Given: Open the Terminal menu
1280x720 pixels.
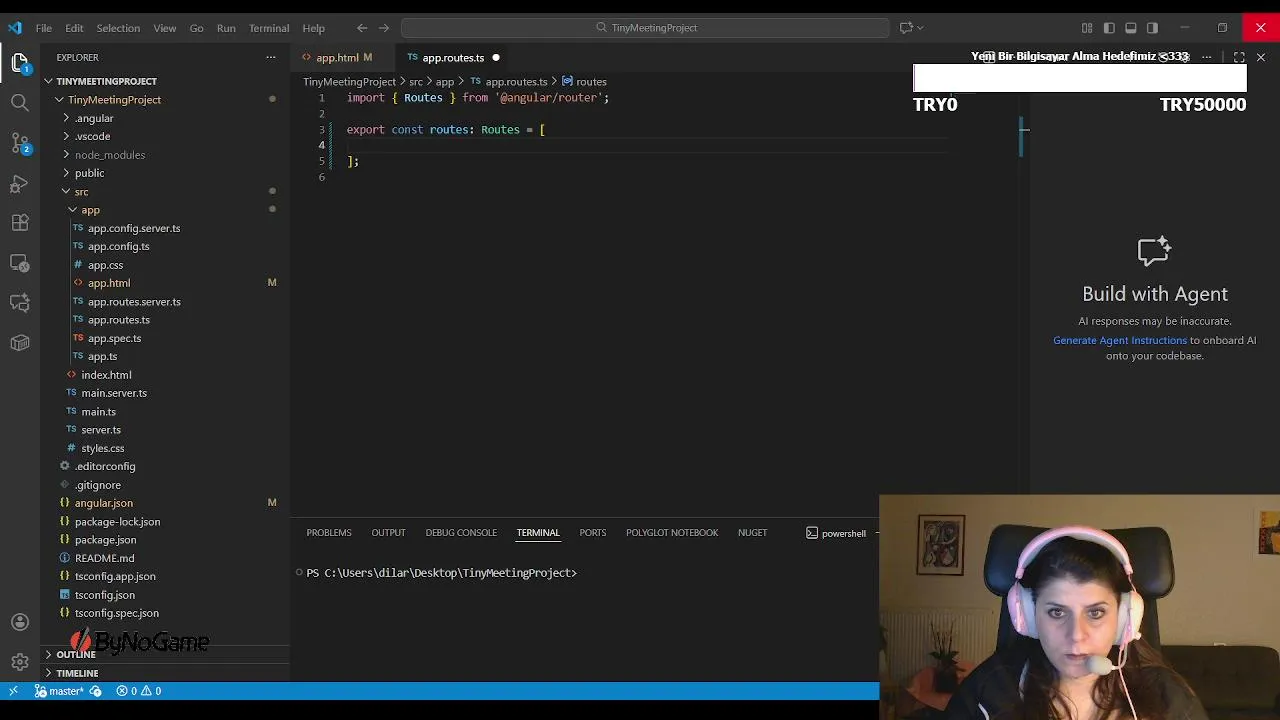Looking at the screenshot, I should click(x=269, y=28).
